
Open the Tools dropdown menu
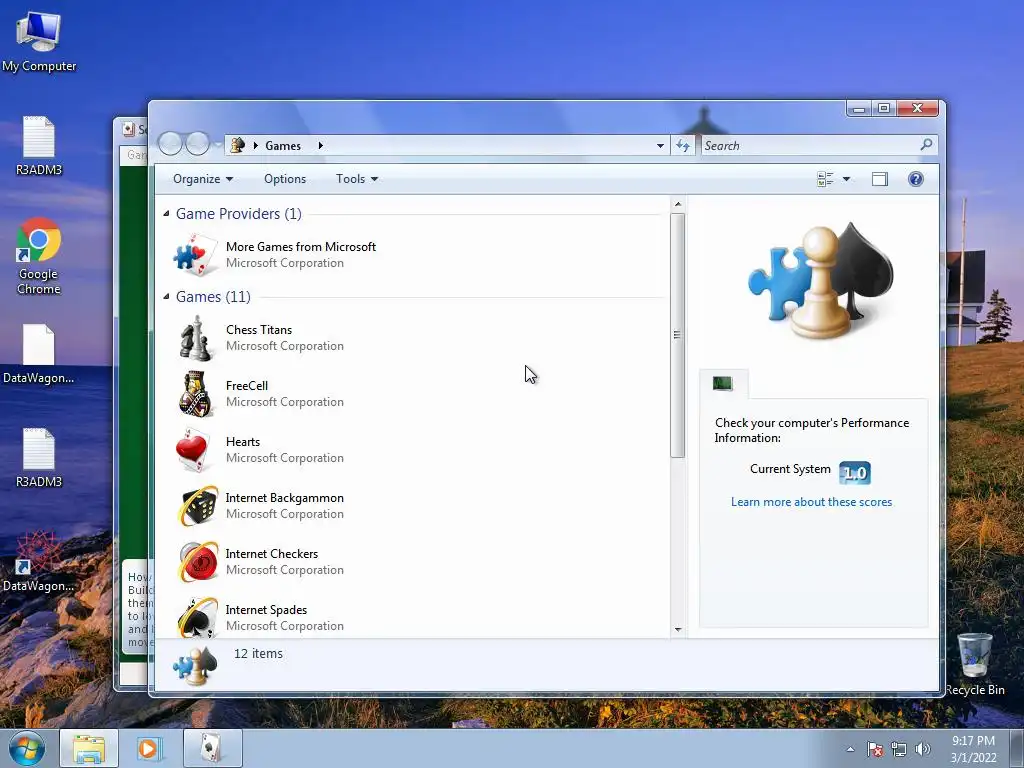[x=357, y=179]
